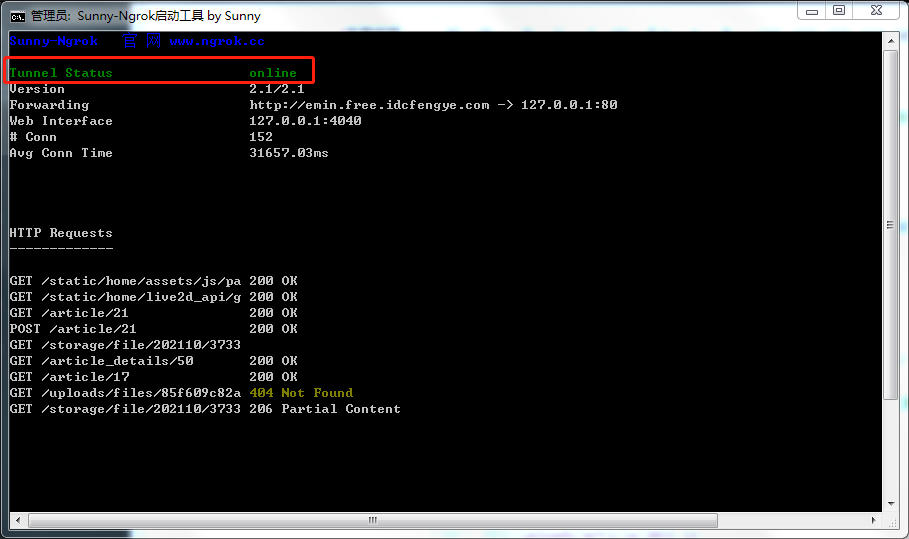Click the version value 2.1/2.1
This screenshot has width=909, height=539.
(277, 89)
